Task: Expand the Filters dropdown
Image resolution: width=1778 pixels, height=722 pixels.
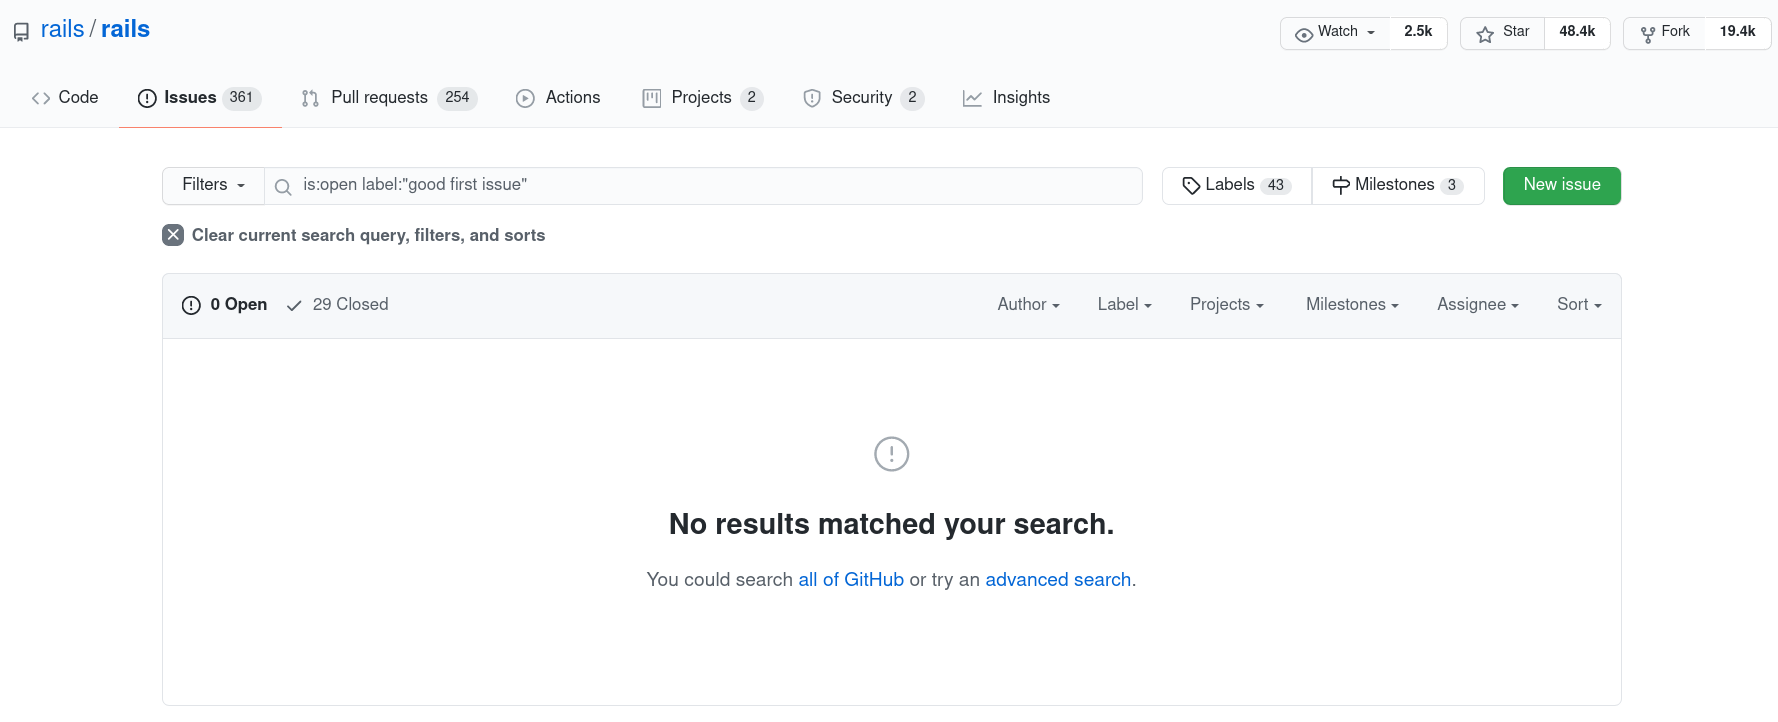Action: click(213, 185)
